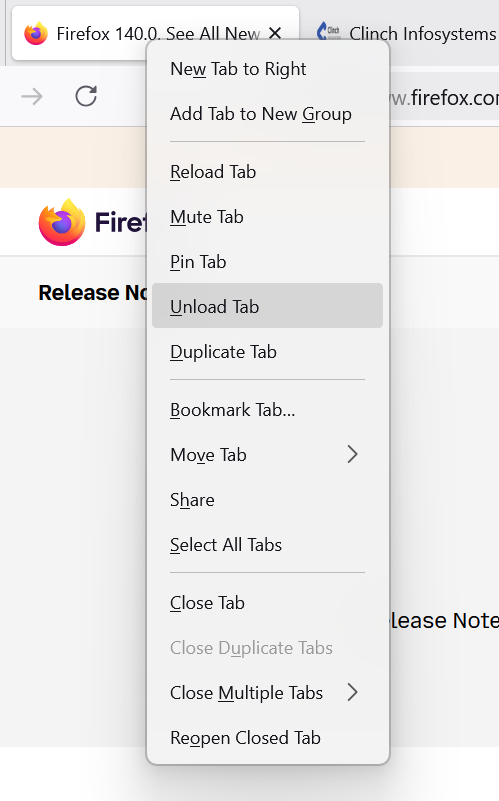Reload page with toolbar refresh icon

(86, 96)
